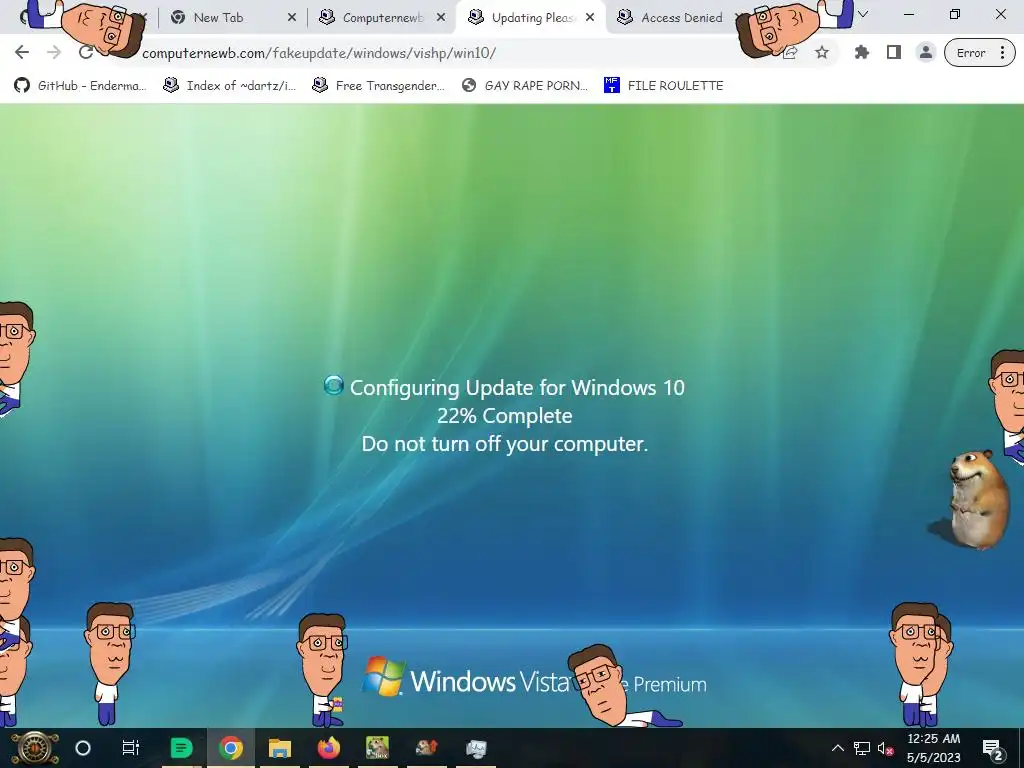The width and height of the screenshot is (1024, 768).
Task: Close the Updating Please tab
Action: coord(590,18)
